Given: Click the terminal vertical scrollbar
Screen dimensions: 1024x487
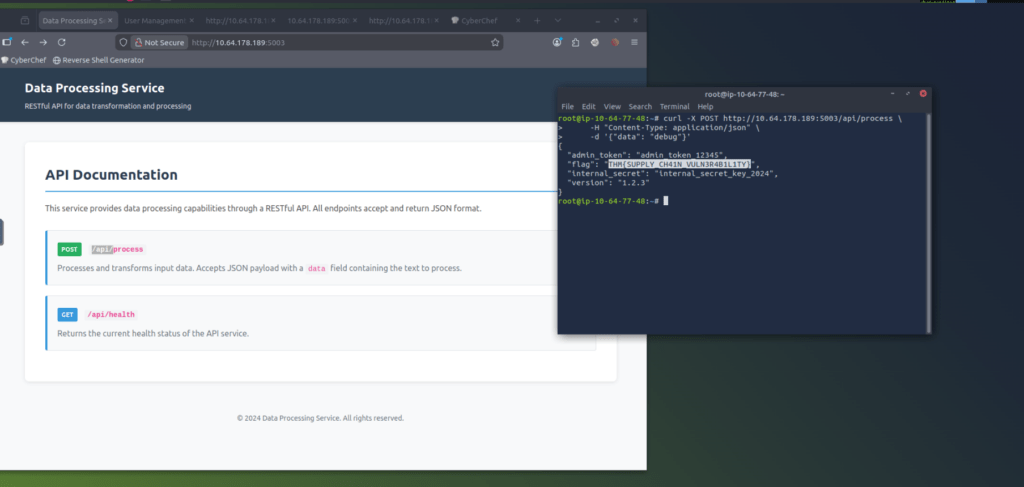Looking at the screenshot, I should tap(928, 223).
